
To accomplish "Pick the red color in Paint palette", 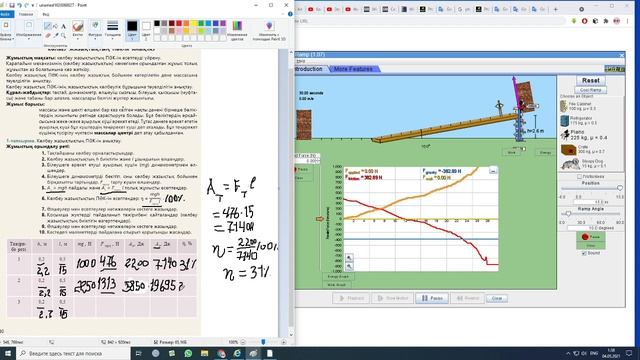I will [179, 23].
